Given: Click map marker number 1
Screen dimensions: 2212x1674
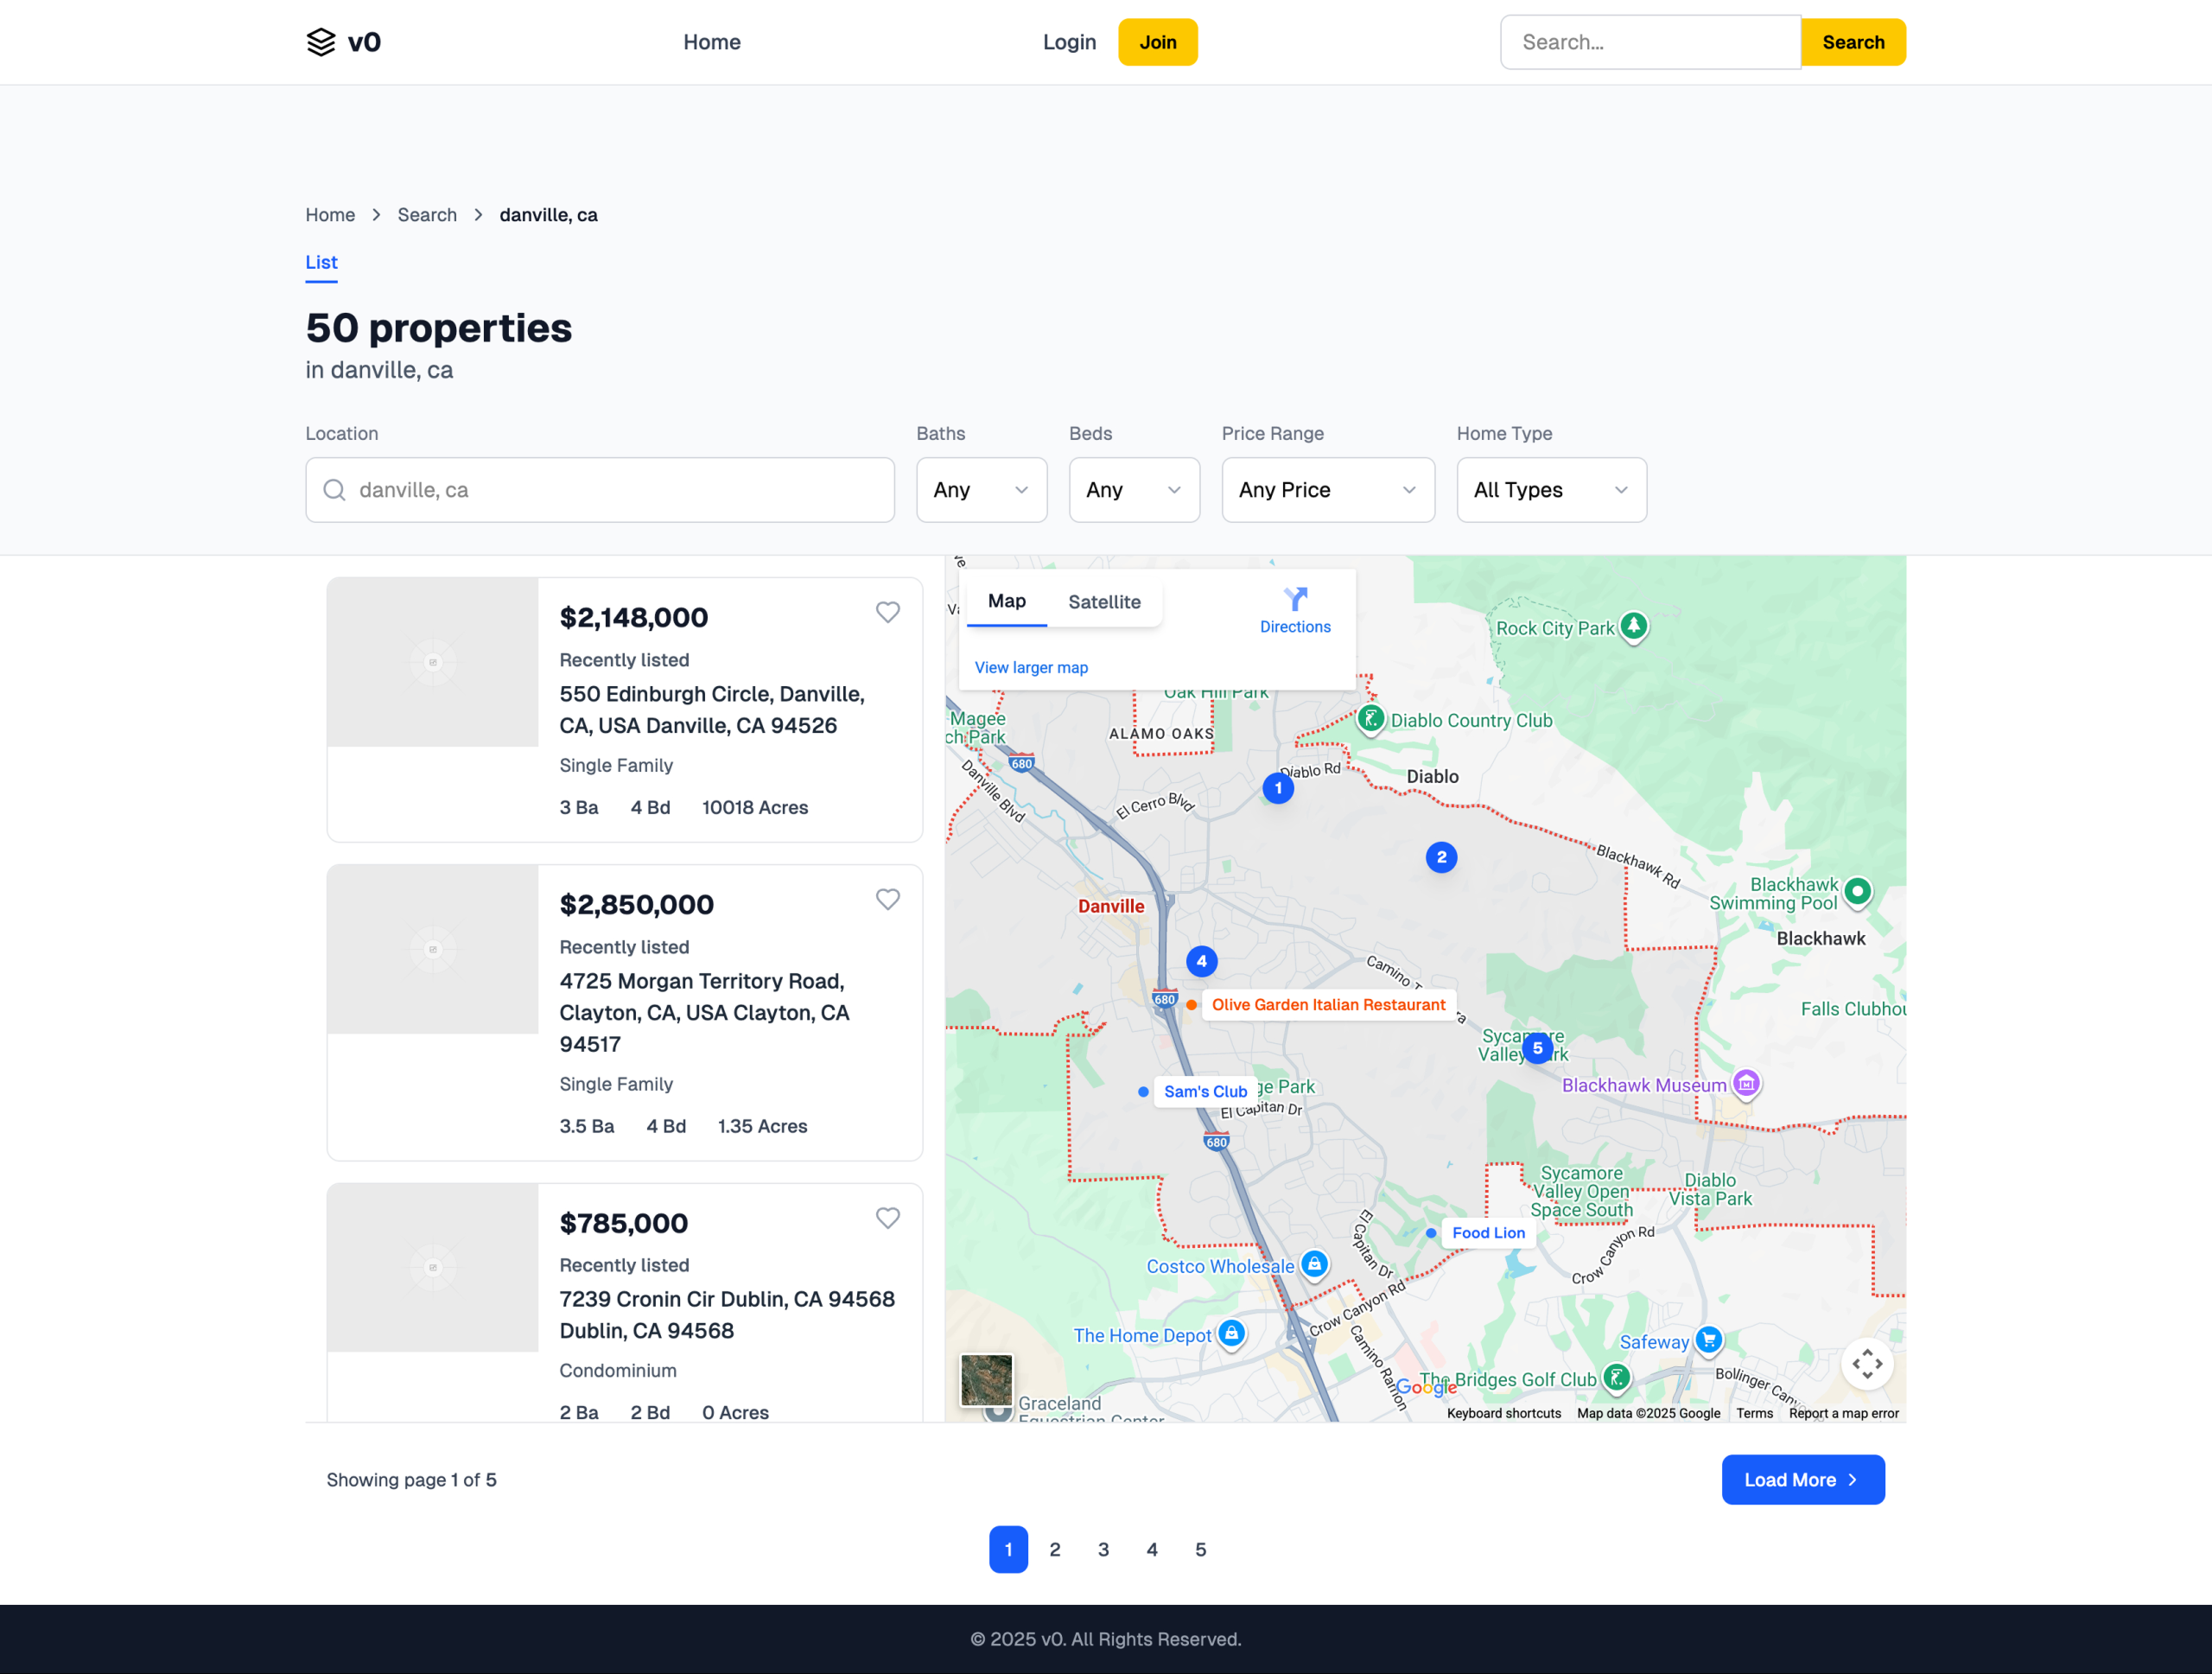Looking at the screenshot, I should (1277, 788).
